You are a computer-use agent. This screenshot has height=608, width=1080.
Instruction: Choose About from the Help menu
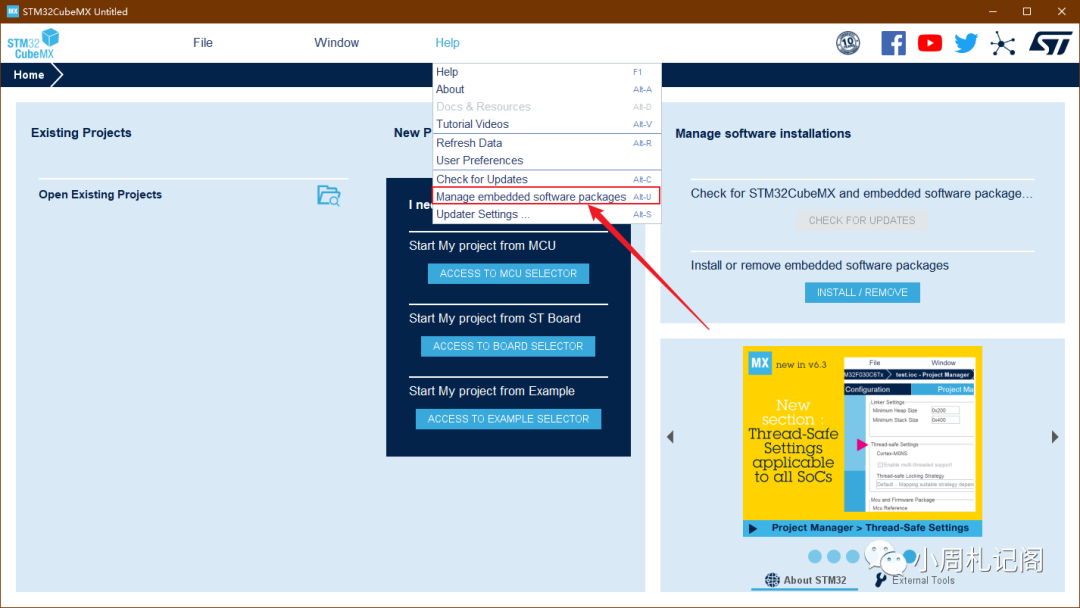pos(547,89)
